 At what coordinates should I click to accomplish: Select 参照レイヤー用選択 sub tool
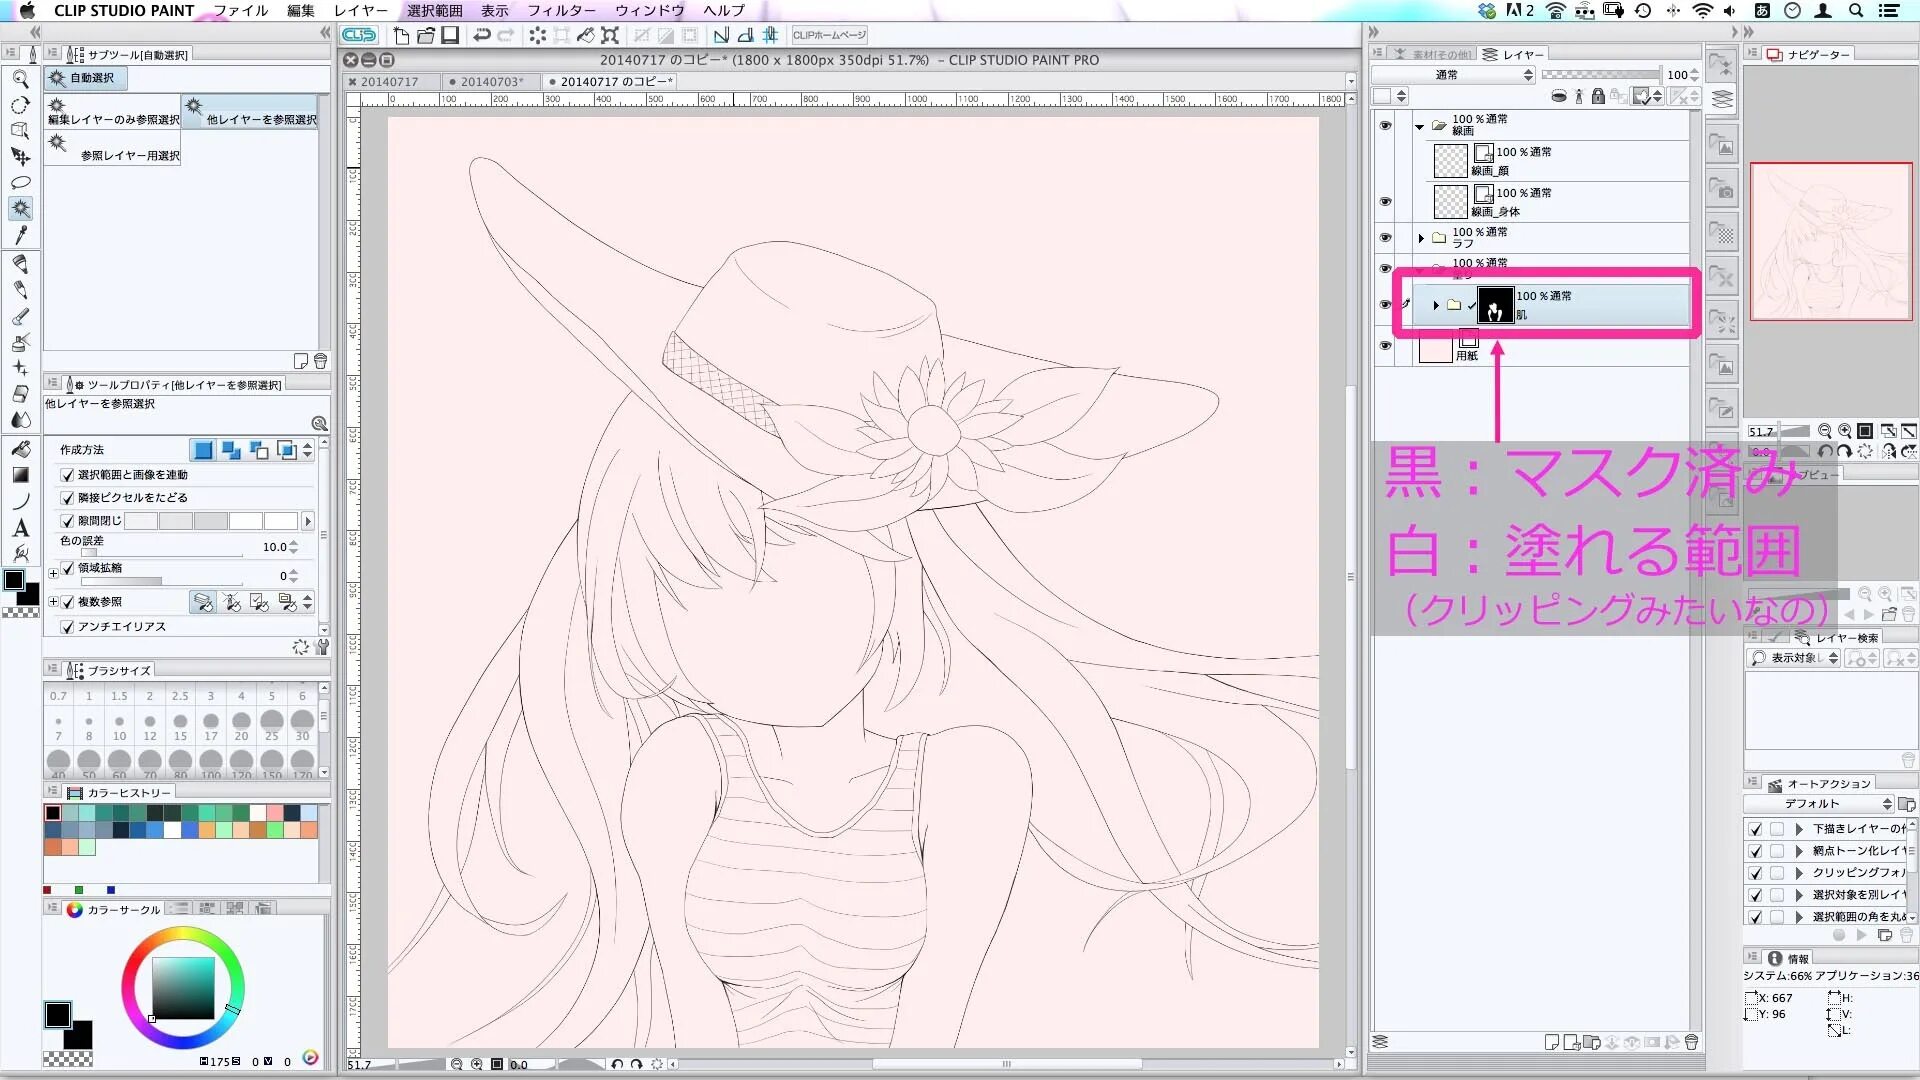(113, 149)
